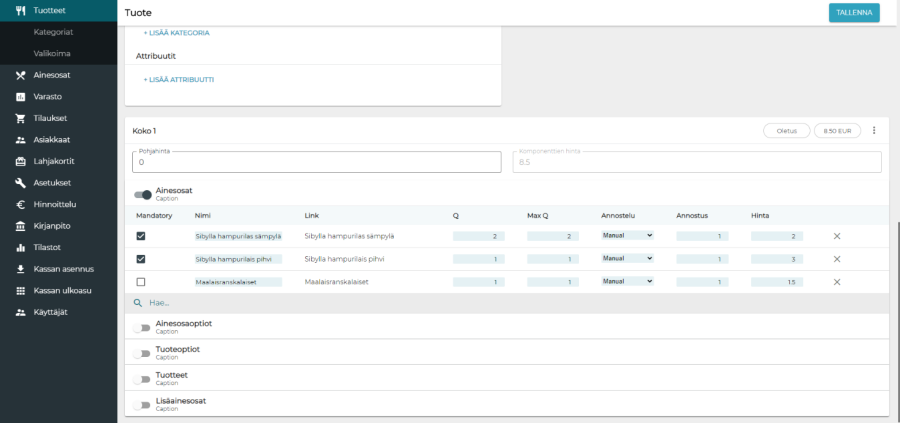Screen dimensions: 900x423
Task: Enable the Tuoteoptiot toggle
Action: pos(143,354)
